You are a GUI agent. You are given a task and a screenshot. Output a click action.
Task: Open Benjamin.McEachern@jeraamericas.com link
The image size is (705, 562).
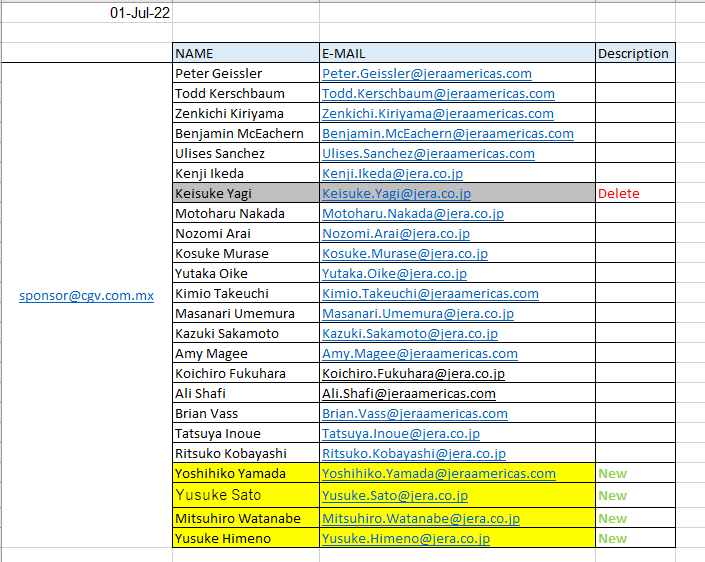coord(448,134)
